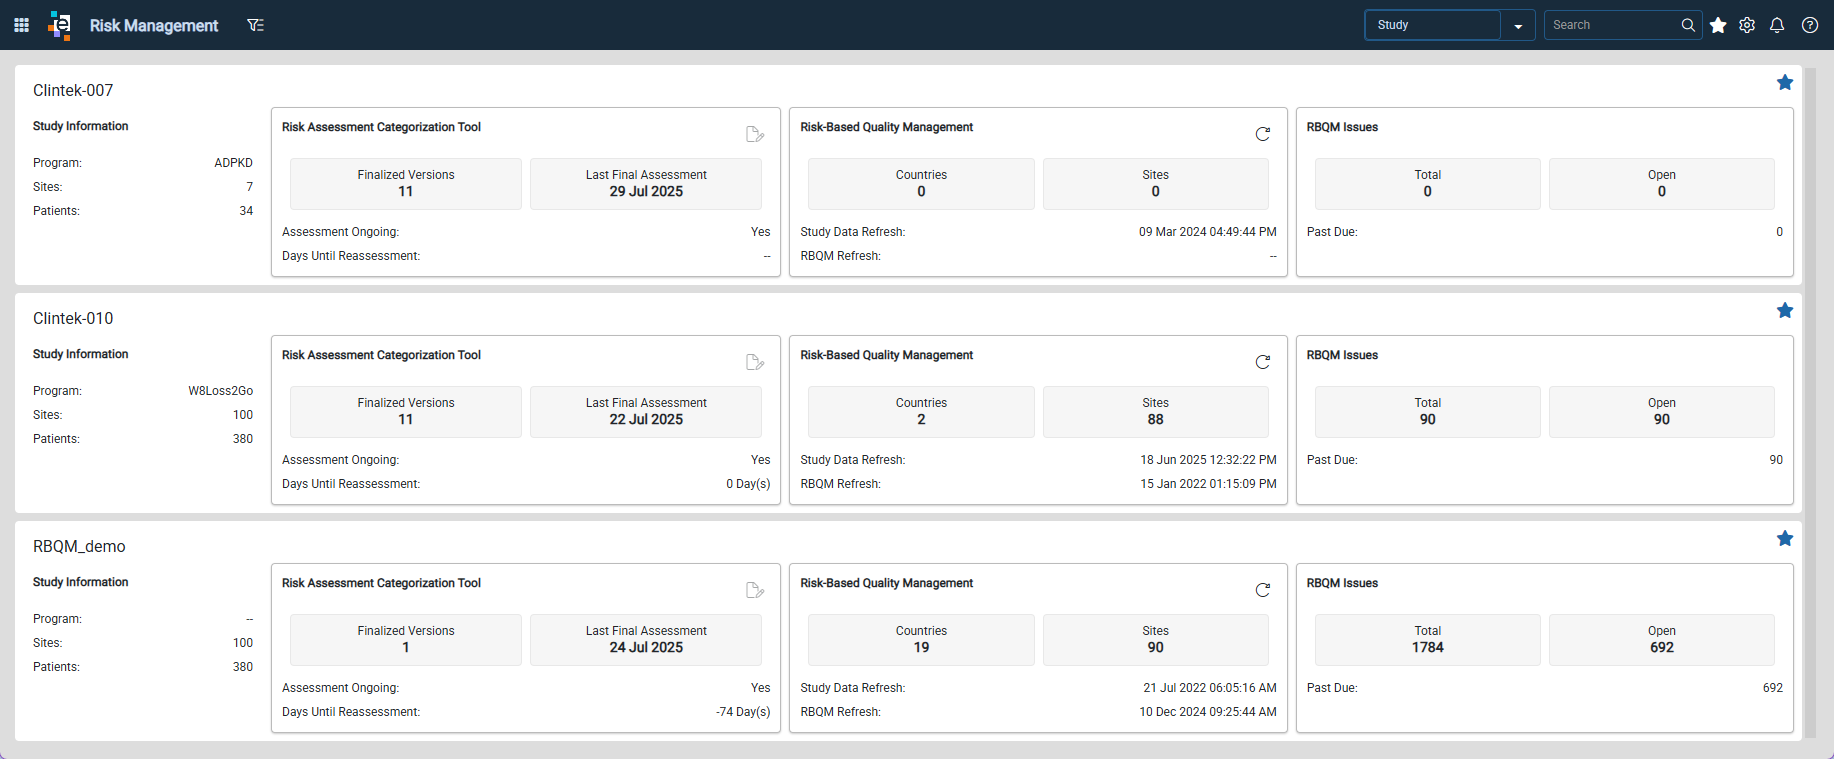Click RBQM_demo Countries 19 tile
Image resolution: width=1834 pixels, height=759 pixels.
point(921,639)
